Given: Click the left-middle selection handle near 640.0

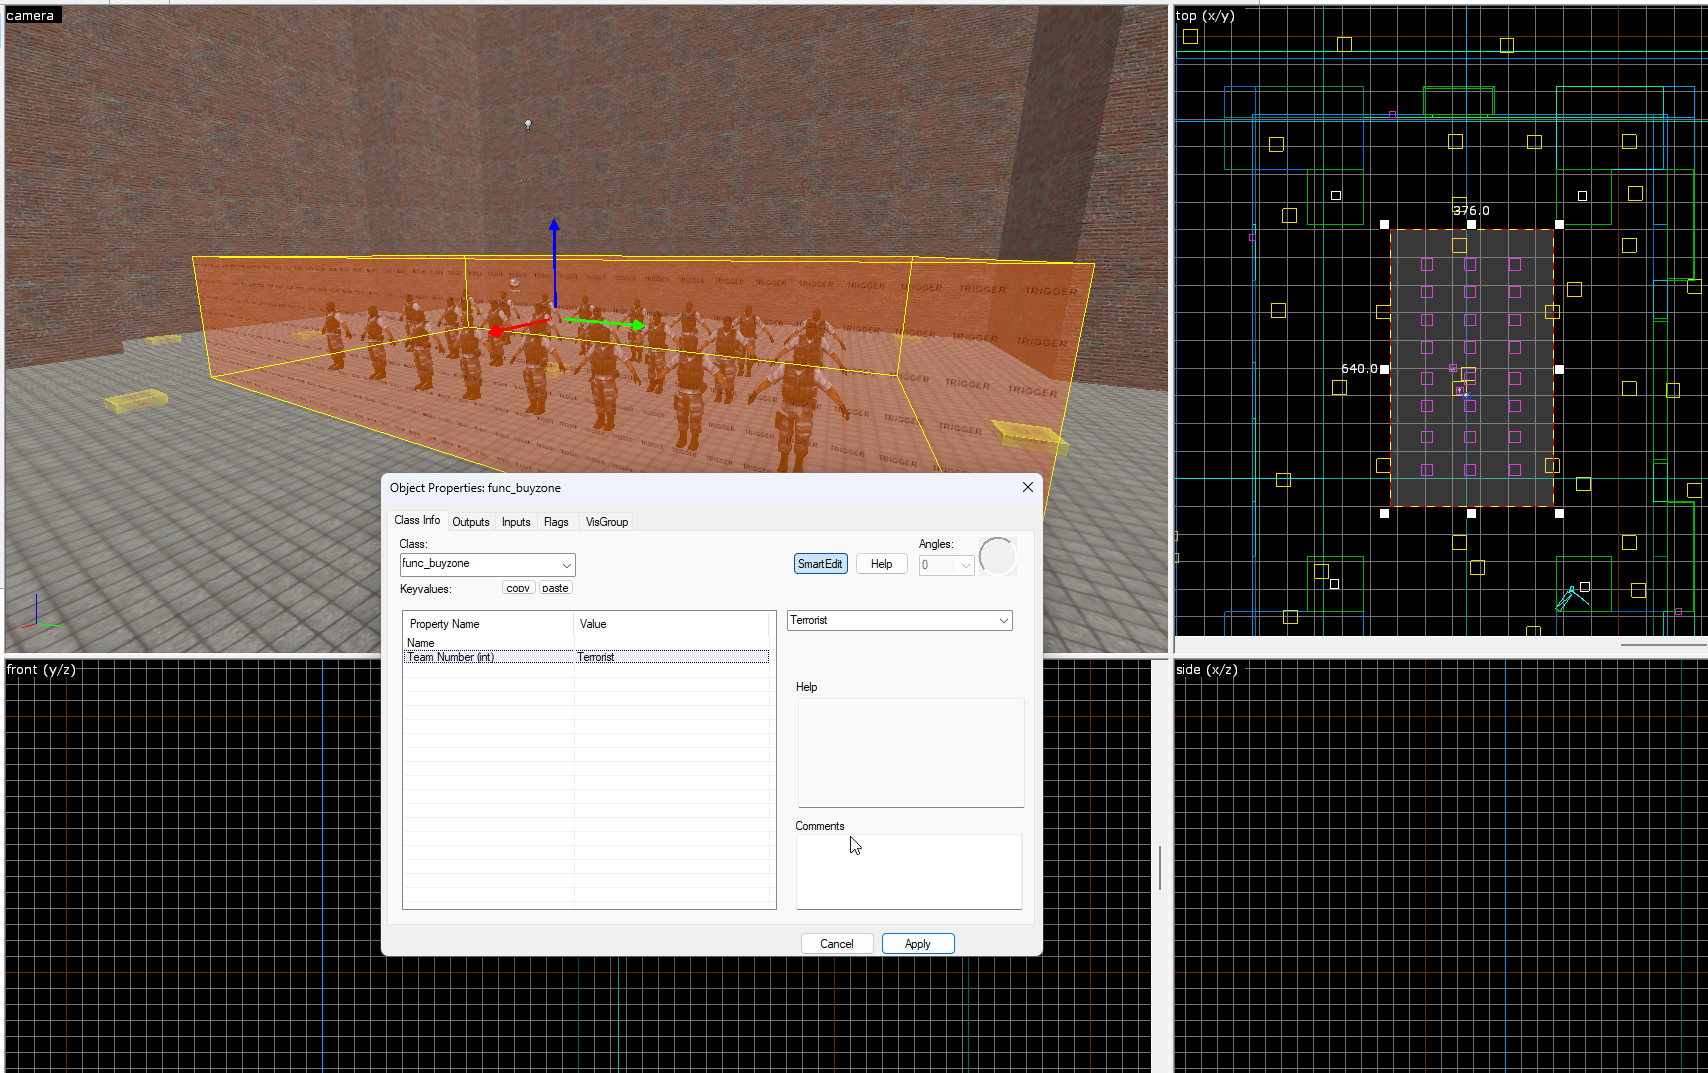Looking at the screenshot, I should click(1384, 369).
